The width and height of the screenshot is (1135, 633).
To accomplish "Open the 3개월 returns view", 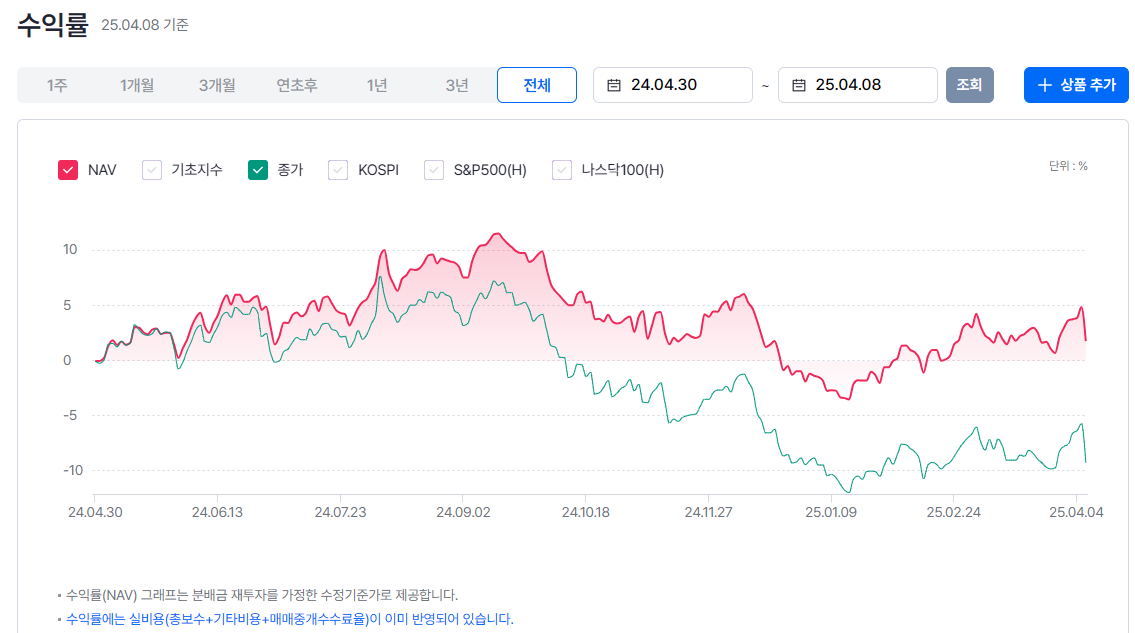I will click(x=217, y=85).
